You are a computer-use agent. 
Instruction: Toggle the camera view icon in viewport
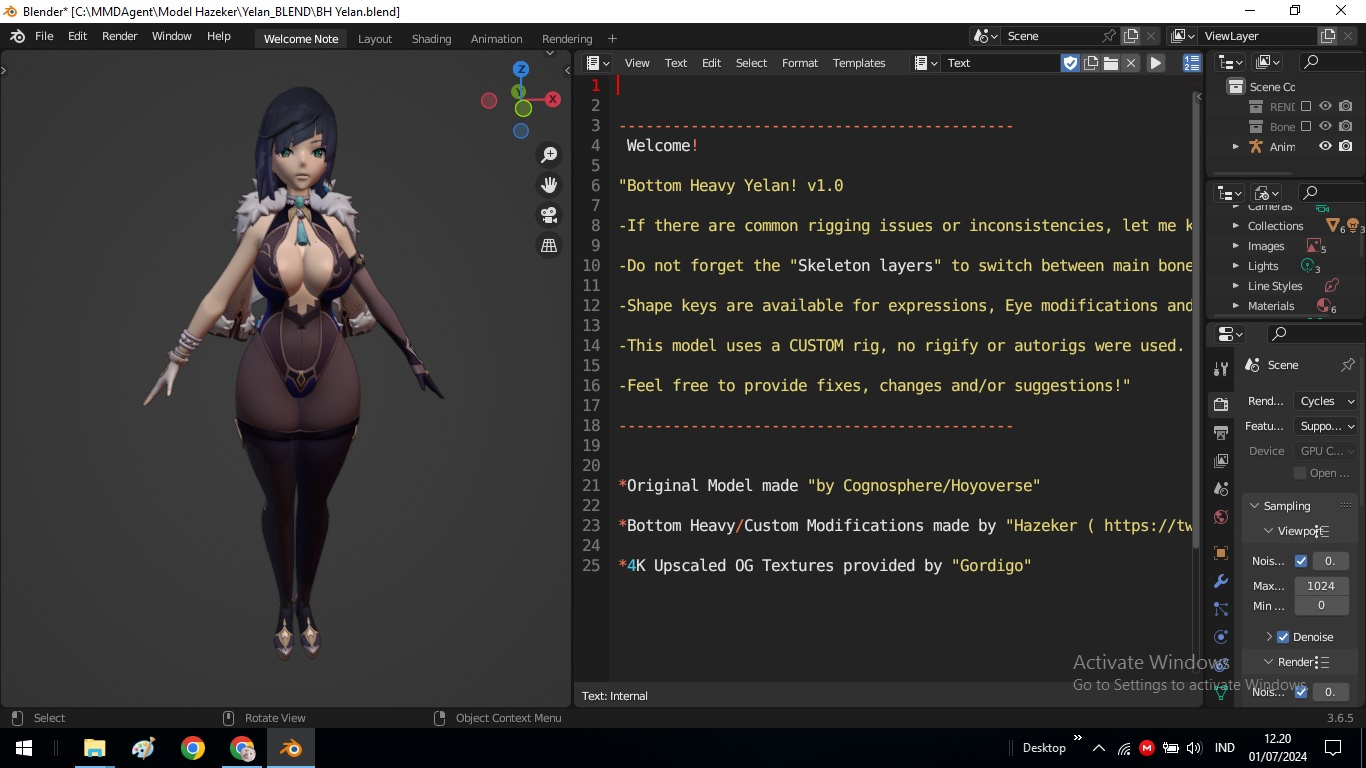tap(549, 215)
